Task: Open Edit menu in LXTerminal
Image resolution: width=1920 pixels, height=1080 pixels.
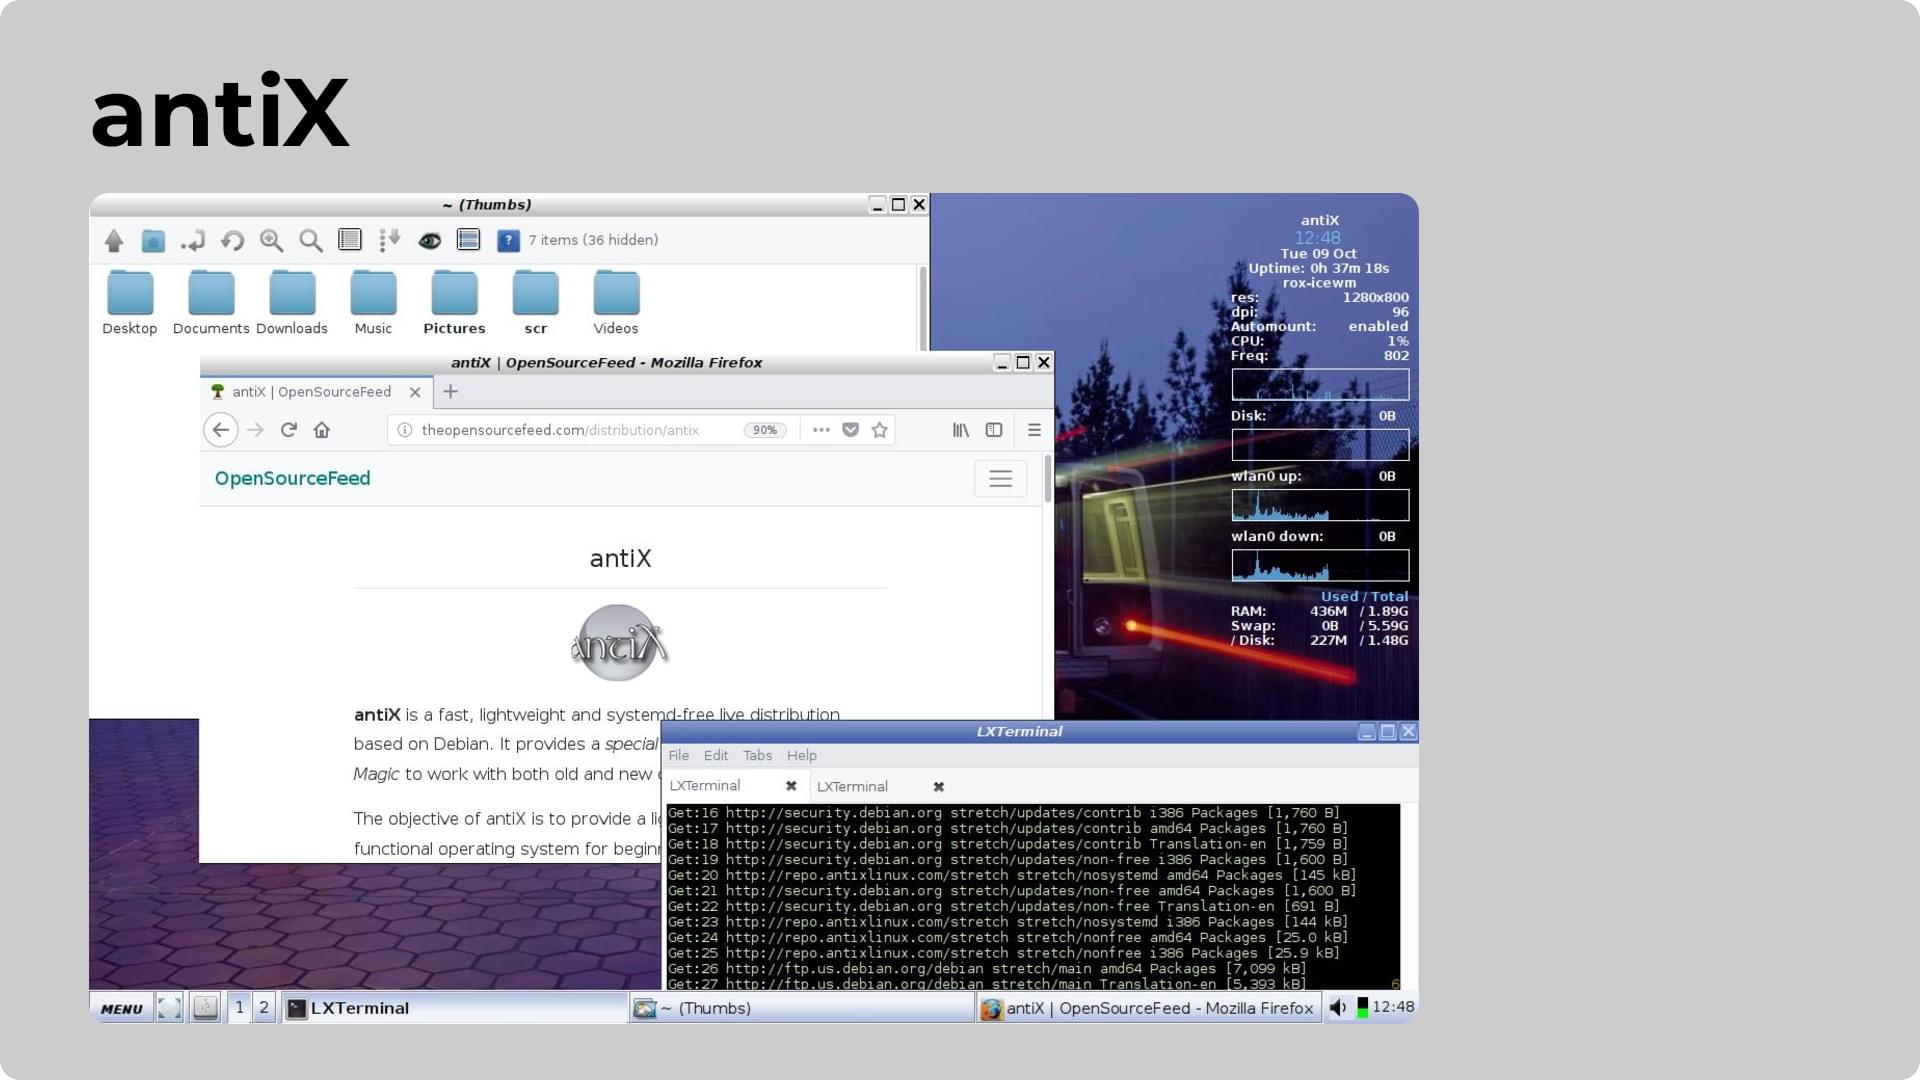Action: pos(716,756)
